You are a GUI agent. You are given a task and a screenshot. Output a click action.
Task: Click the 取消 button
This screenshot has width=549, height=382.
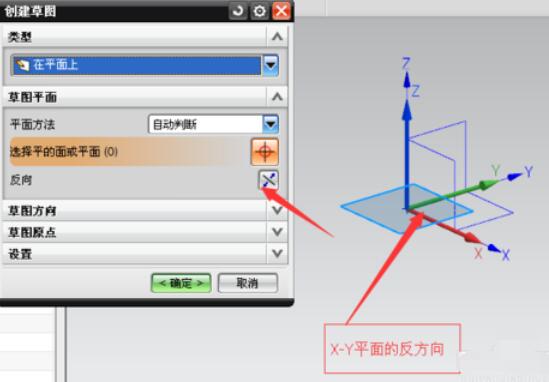pyautogui.click(x=248, y=283)
